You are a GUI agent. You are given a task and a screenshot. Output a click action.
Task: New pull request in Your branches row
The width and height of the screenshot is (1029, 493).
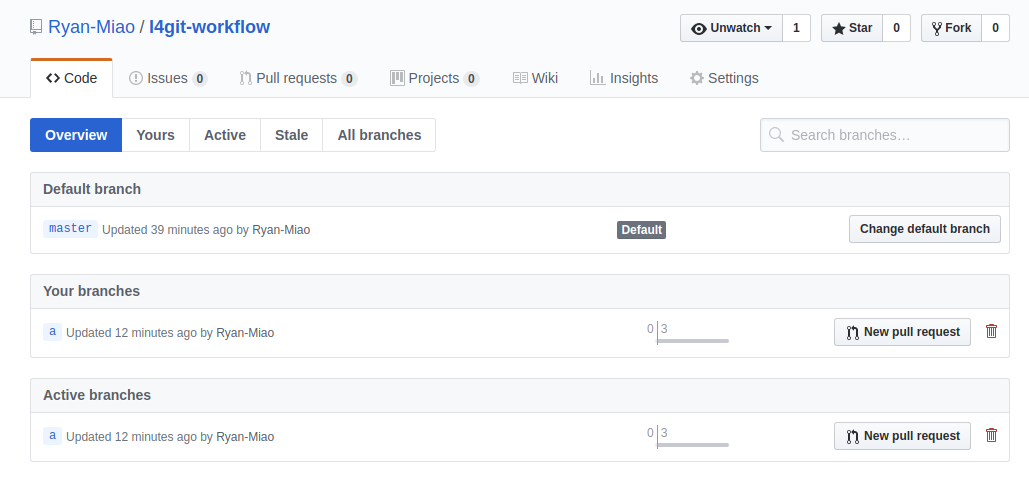coord(902,332)
